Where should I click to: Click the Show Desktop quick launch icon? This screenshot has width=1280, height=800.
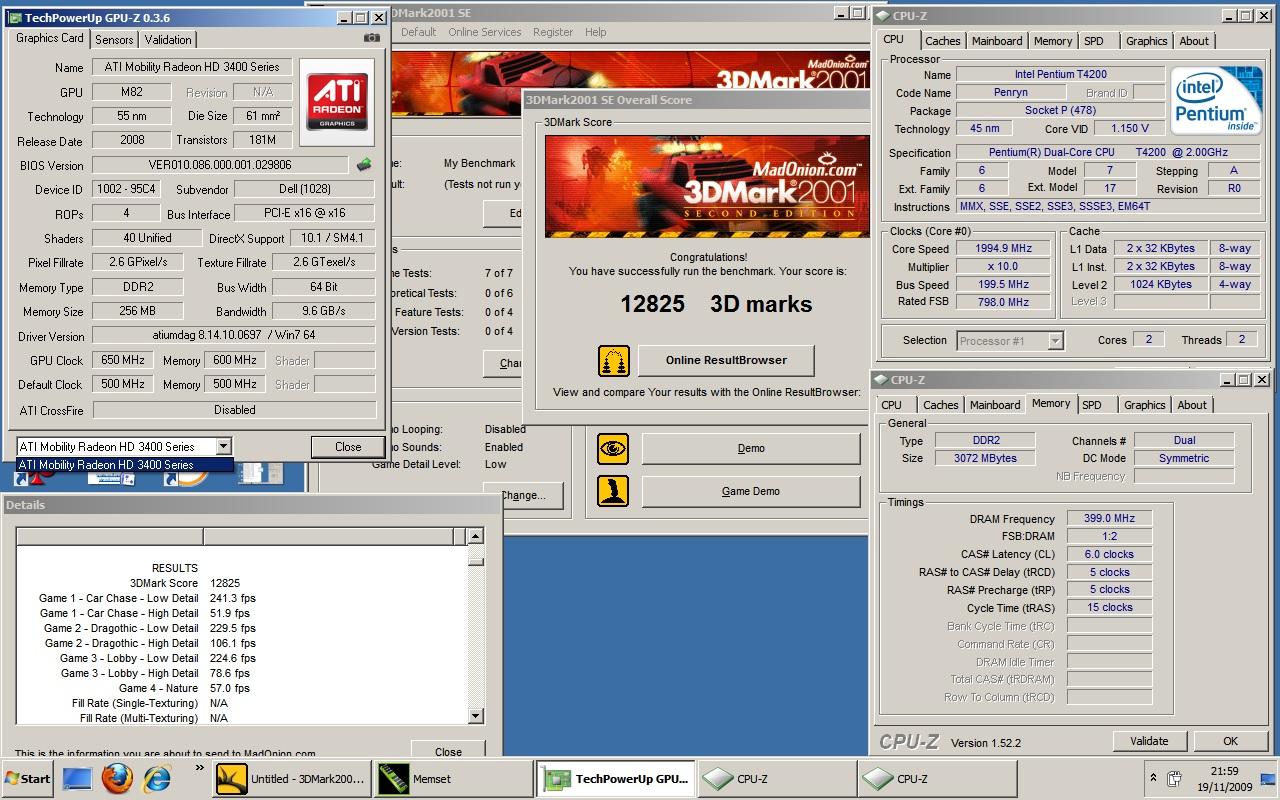(x=77, y=779)
